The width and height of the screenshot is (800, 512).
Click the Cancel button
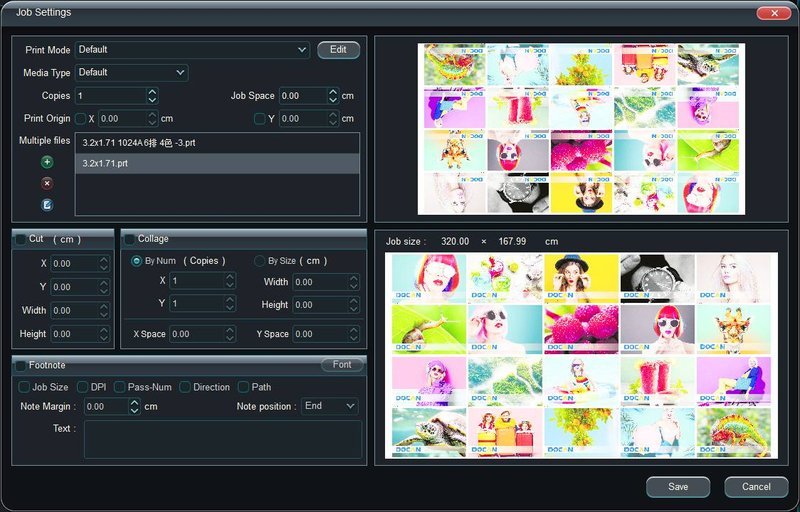[756, 487]
